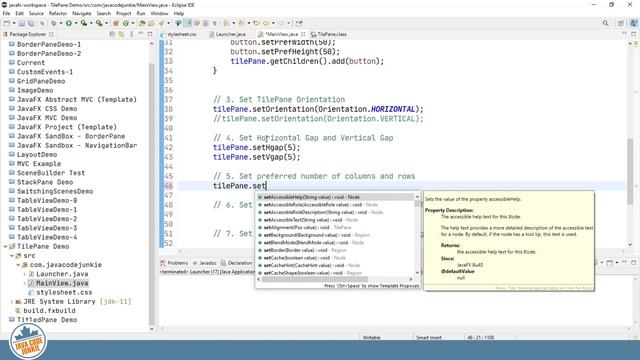Click the New file toolbar icon
This screenshot has width=640, height=360.
click(x=7, y=23)
